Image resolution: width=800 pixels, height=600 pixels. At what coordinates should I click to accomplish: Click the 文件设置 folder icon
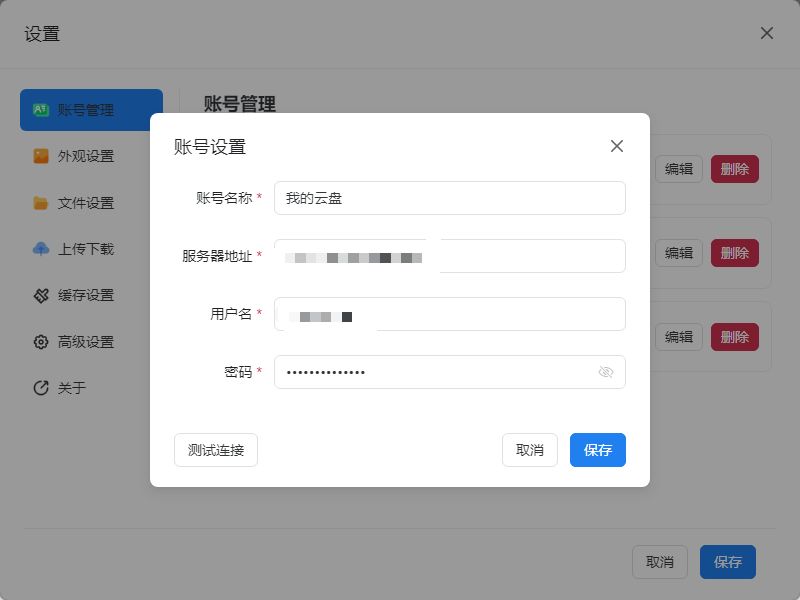41,203
